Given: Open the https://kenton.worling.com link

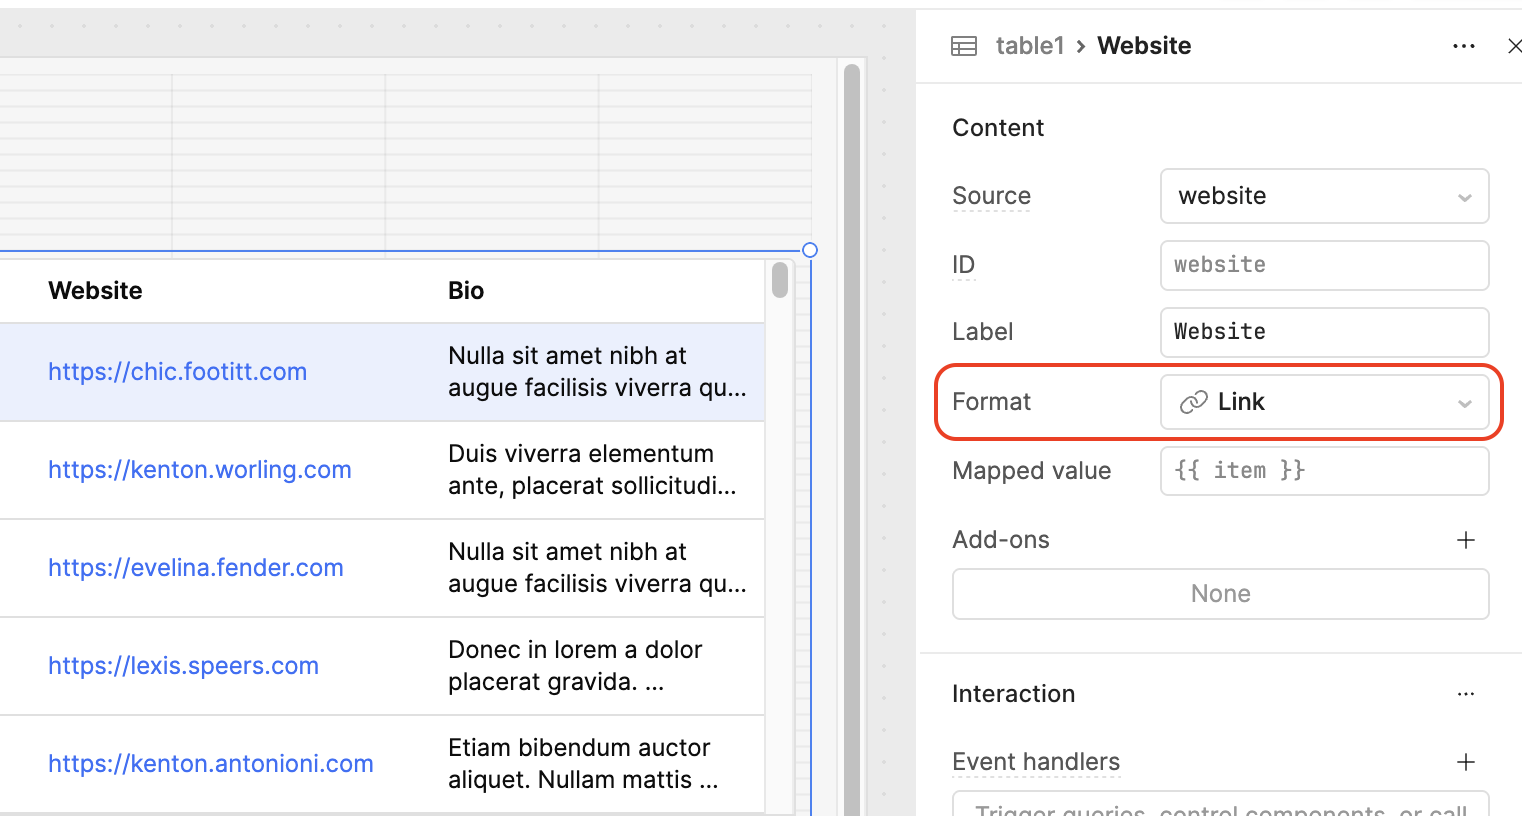Looking at the screenshot, I should [x=200, y=470].
